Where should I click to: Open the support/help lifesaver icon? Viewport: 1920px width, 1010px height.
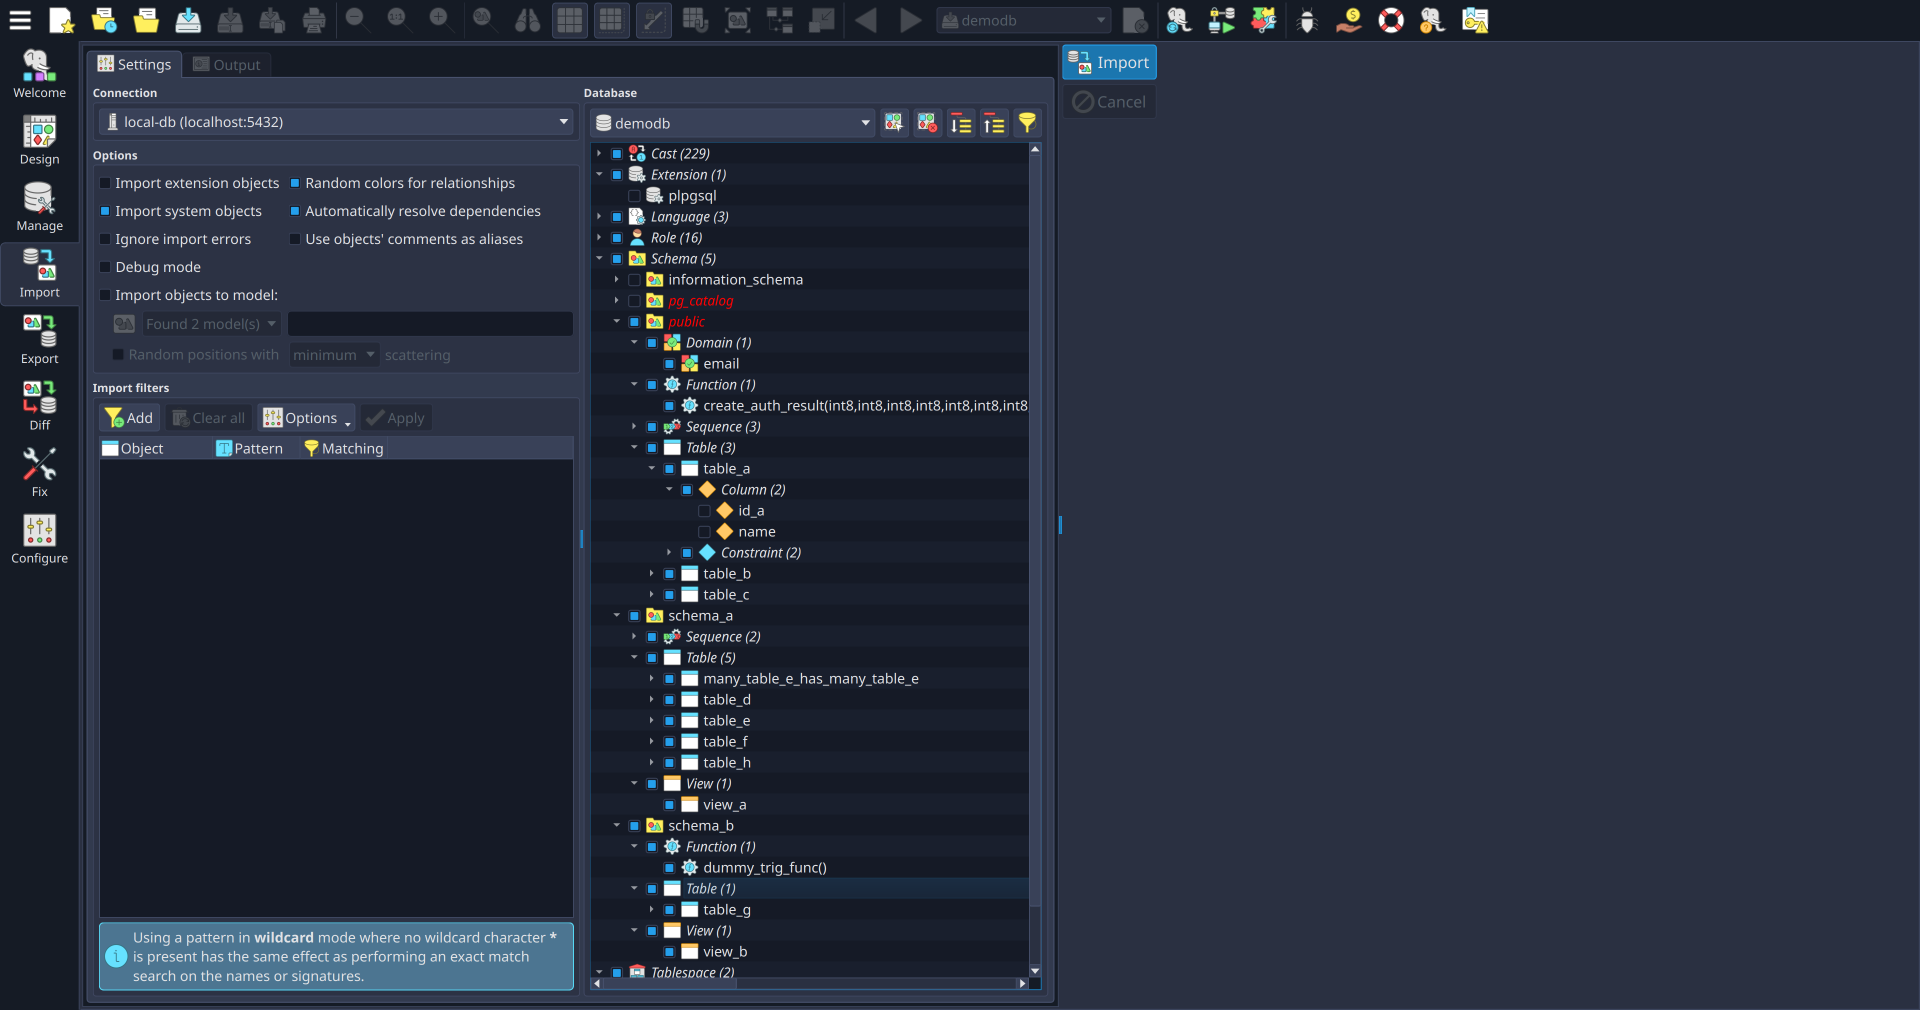click(1391, 20)
